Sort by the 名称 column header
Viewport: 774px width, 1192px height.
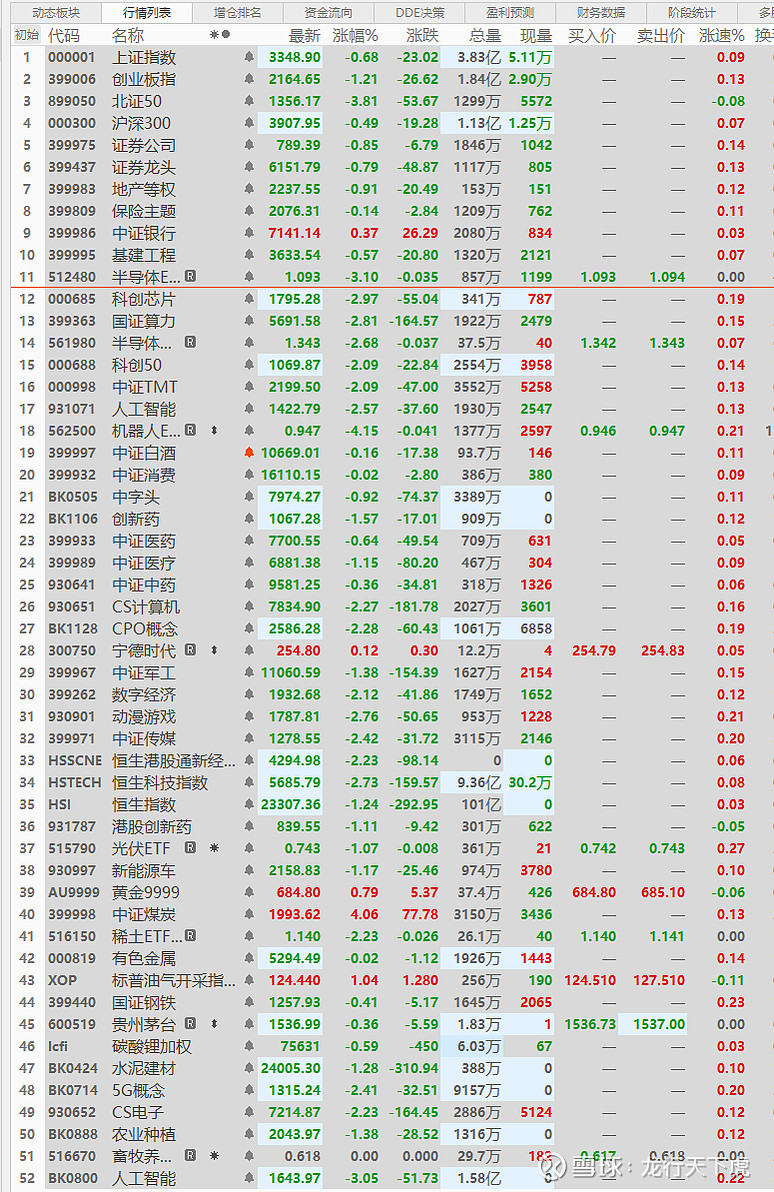[128, 36]
